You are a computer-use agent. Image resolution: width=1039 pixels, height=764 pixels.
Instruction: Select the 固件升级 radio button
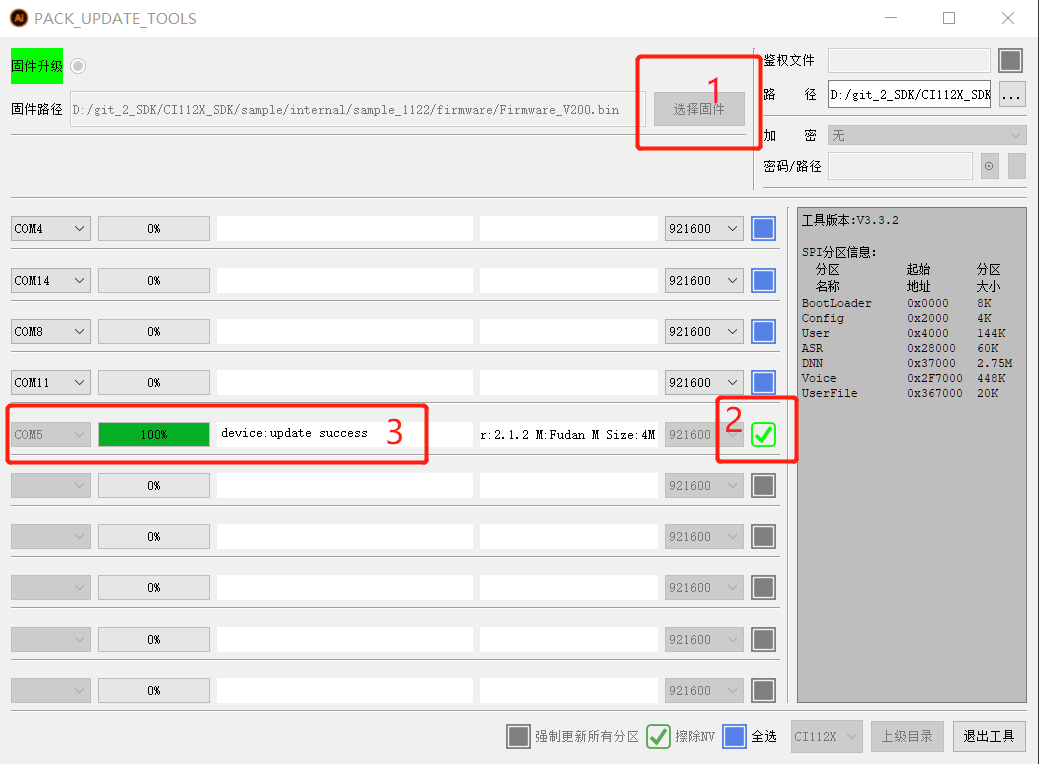78,66
